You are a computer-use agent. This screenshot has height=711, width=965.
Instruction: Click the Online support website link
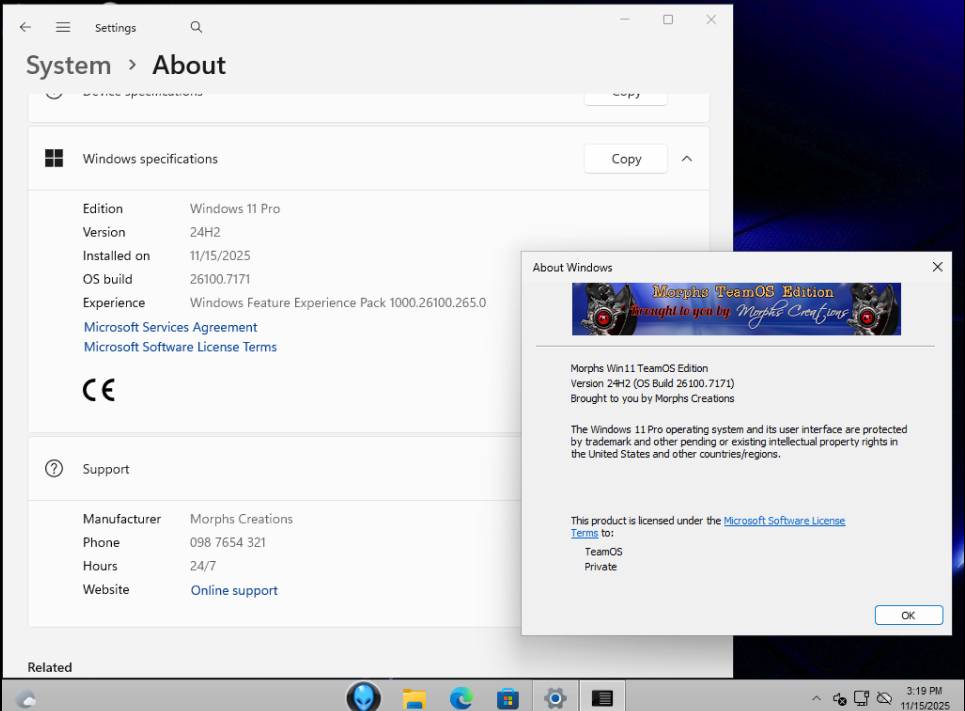[x=234, y=590]
